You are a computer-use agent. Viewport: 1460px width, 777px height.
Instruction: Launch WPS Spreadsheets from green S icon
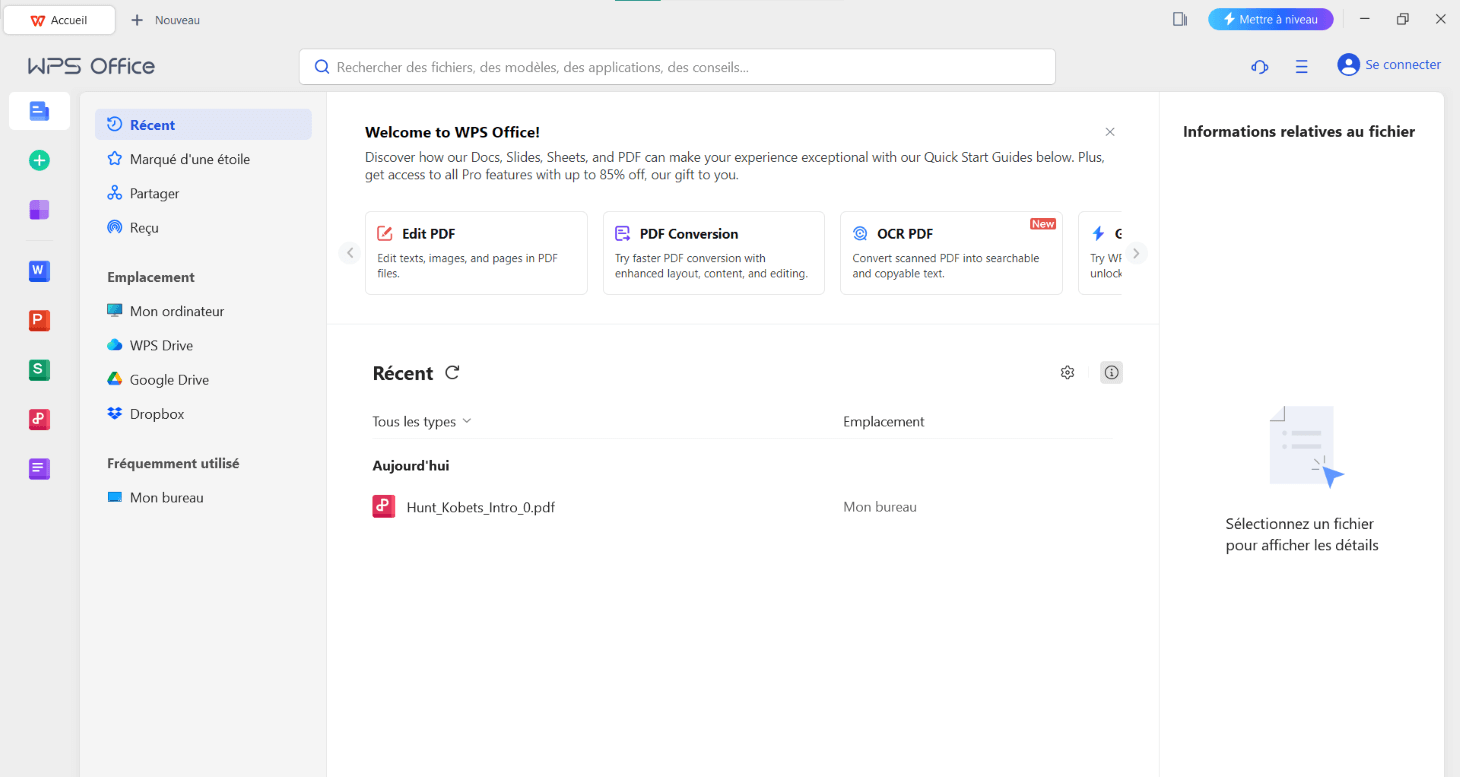[x=39, y=370]
